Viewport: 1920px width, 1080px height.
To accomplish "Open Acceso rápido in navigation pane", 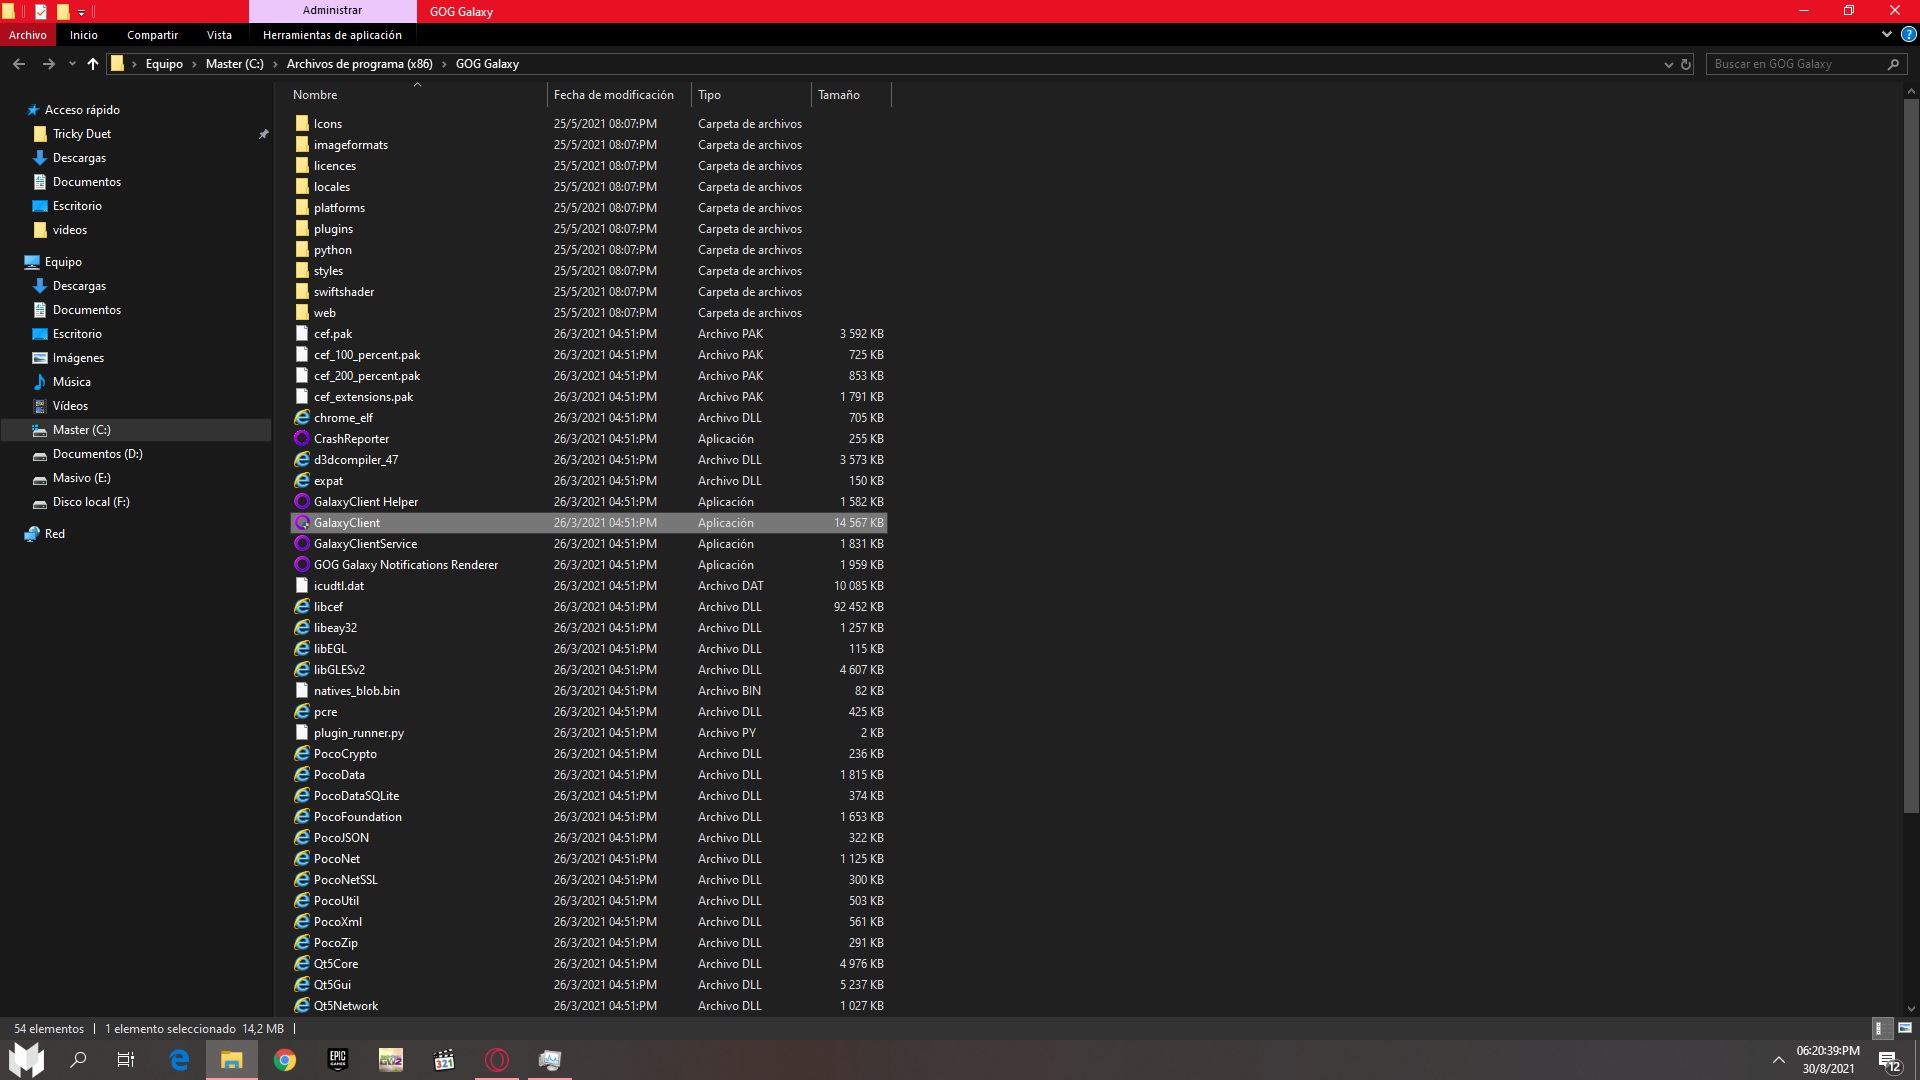I will coord(82,110).
